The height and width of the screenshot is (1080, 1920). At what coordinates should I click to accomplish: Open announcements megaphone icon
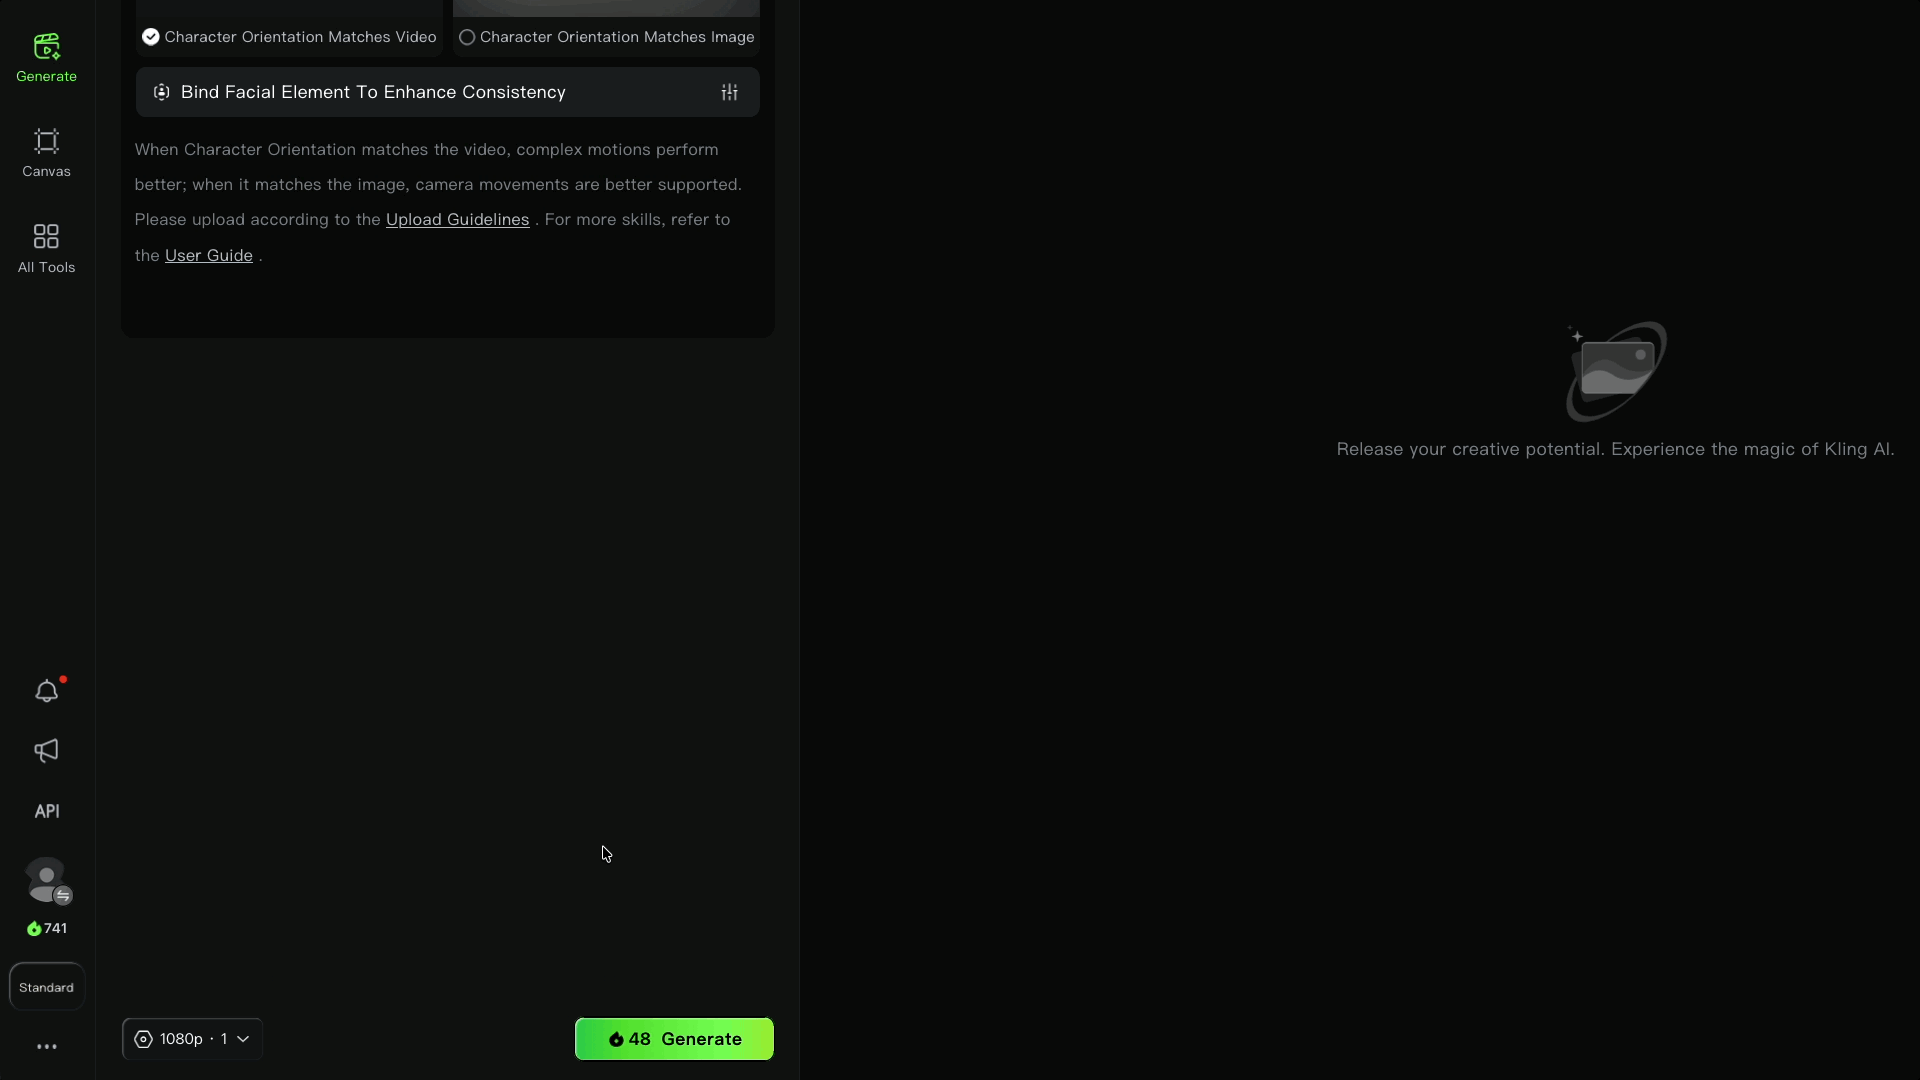point(46,751)
